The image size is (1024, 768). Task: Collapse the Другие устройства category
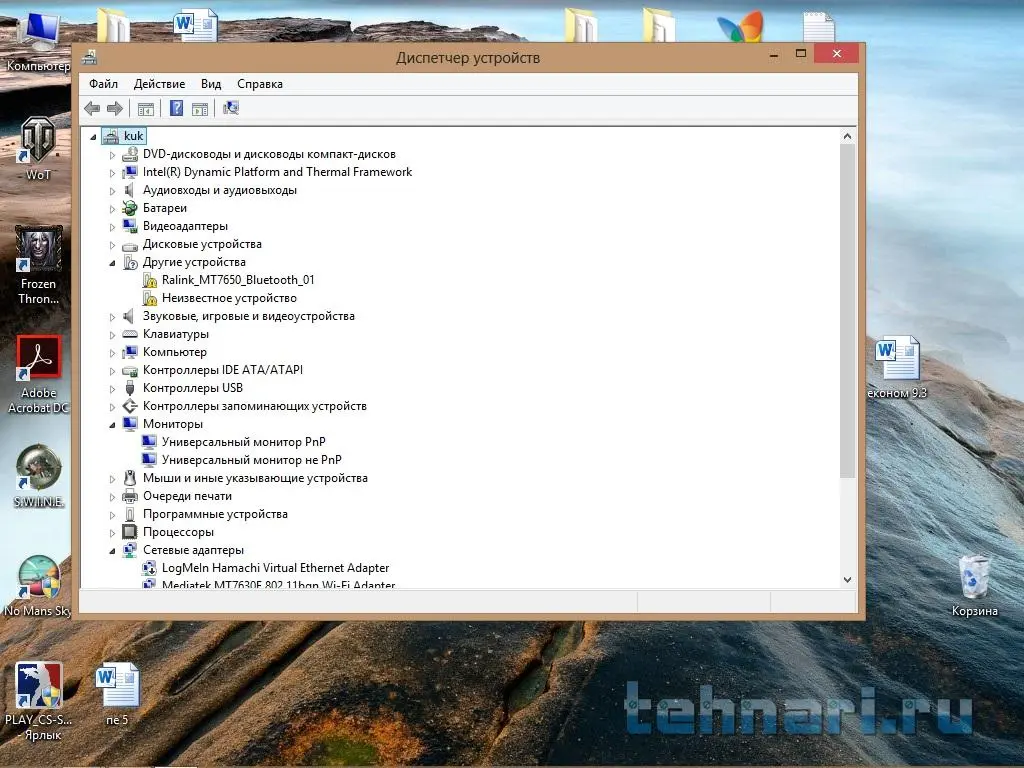112,263
